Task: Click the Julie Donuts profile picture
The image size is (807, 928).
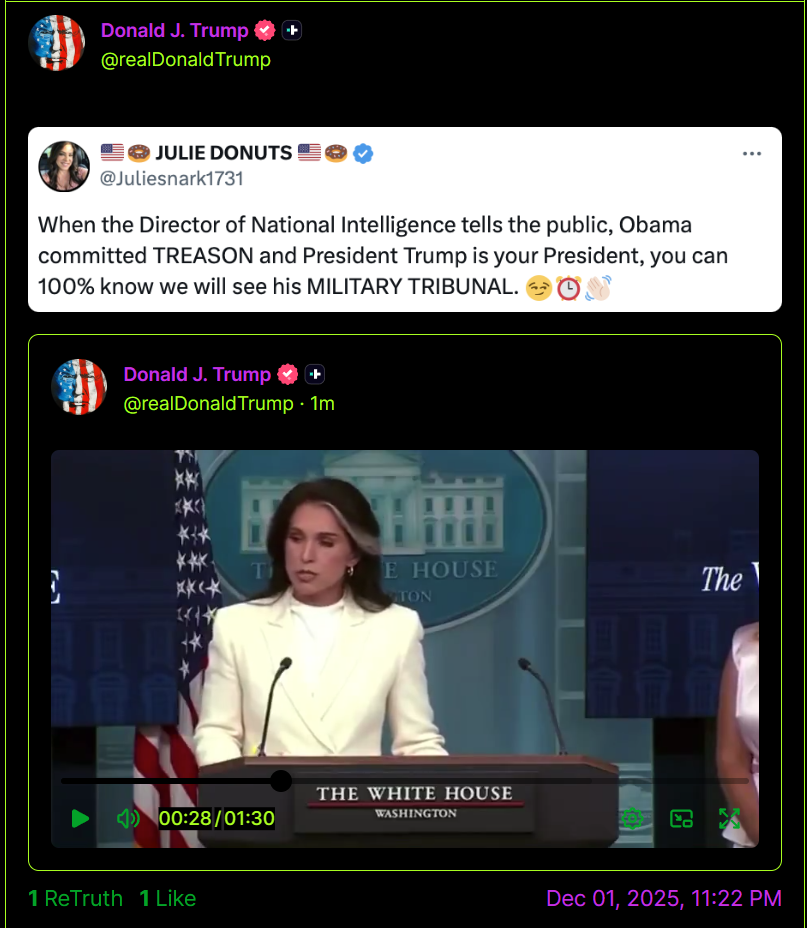Action: (64, 166)
